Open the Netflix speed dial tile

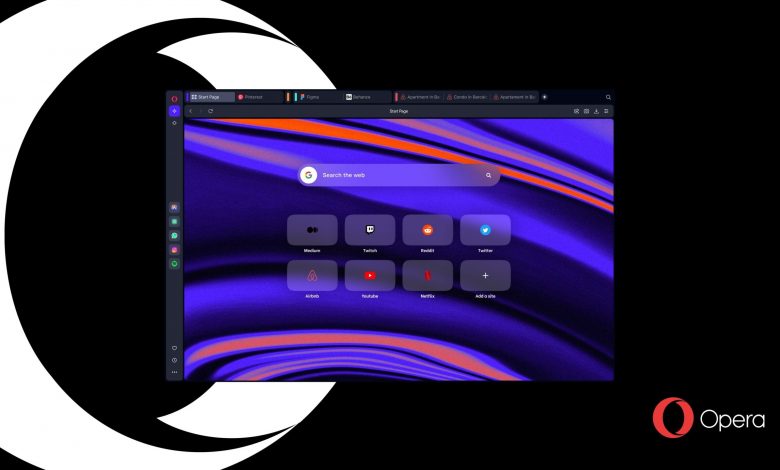(427, 276)
